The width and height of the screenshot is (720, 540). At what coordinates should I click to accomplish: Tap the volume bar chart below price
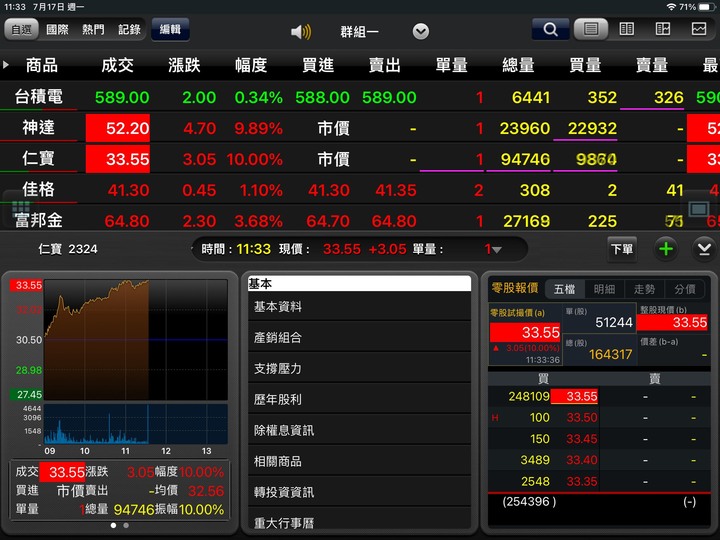pos(136,424)
